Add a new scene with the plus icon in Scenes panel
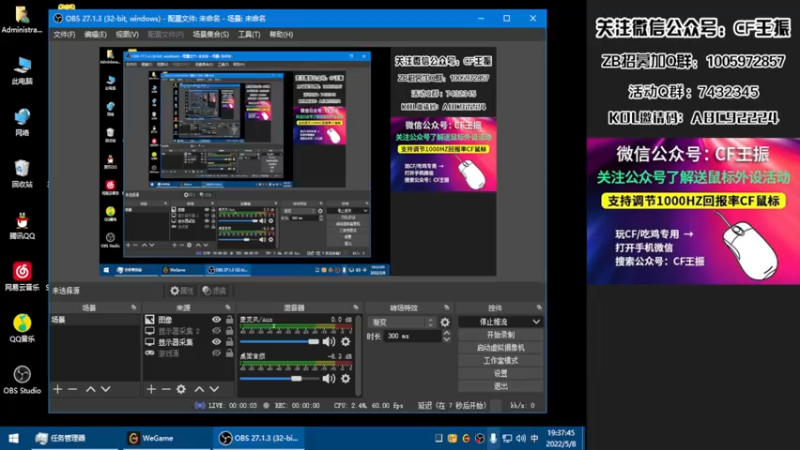The height and width of the screenshot is (450, 800). [x=58, y=389]
